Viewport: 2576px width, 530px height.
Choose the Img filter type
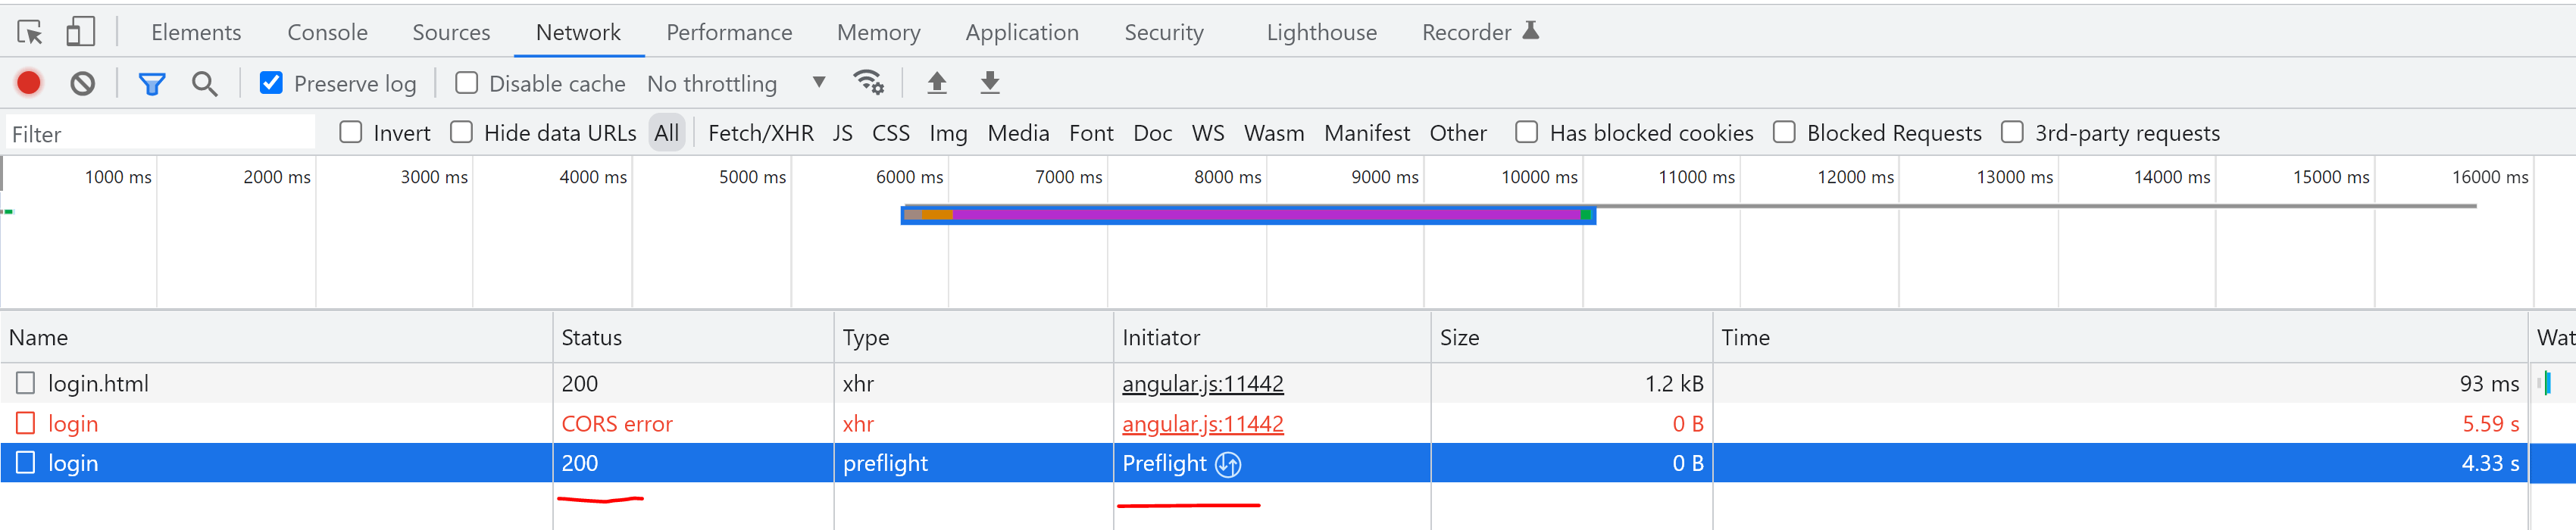point(947,132)
